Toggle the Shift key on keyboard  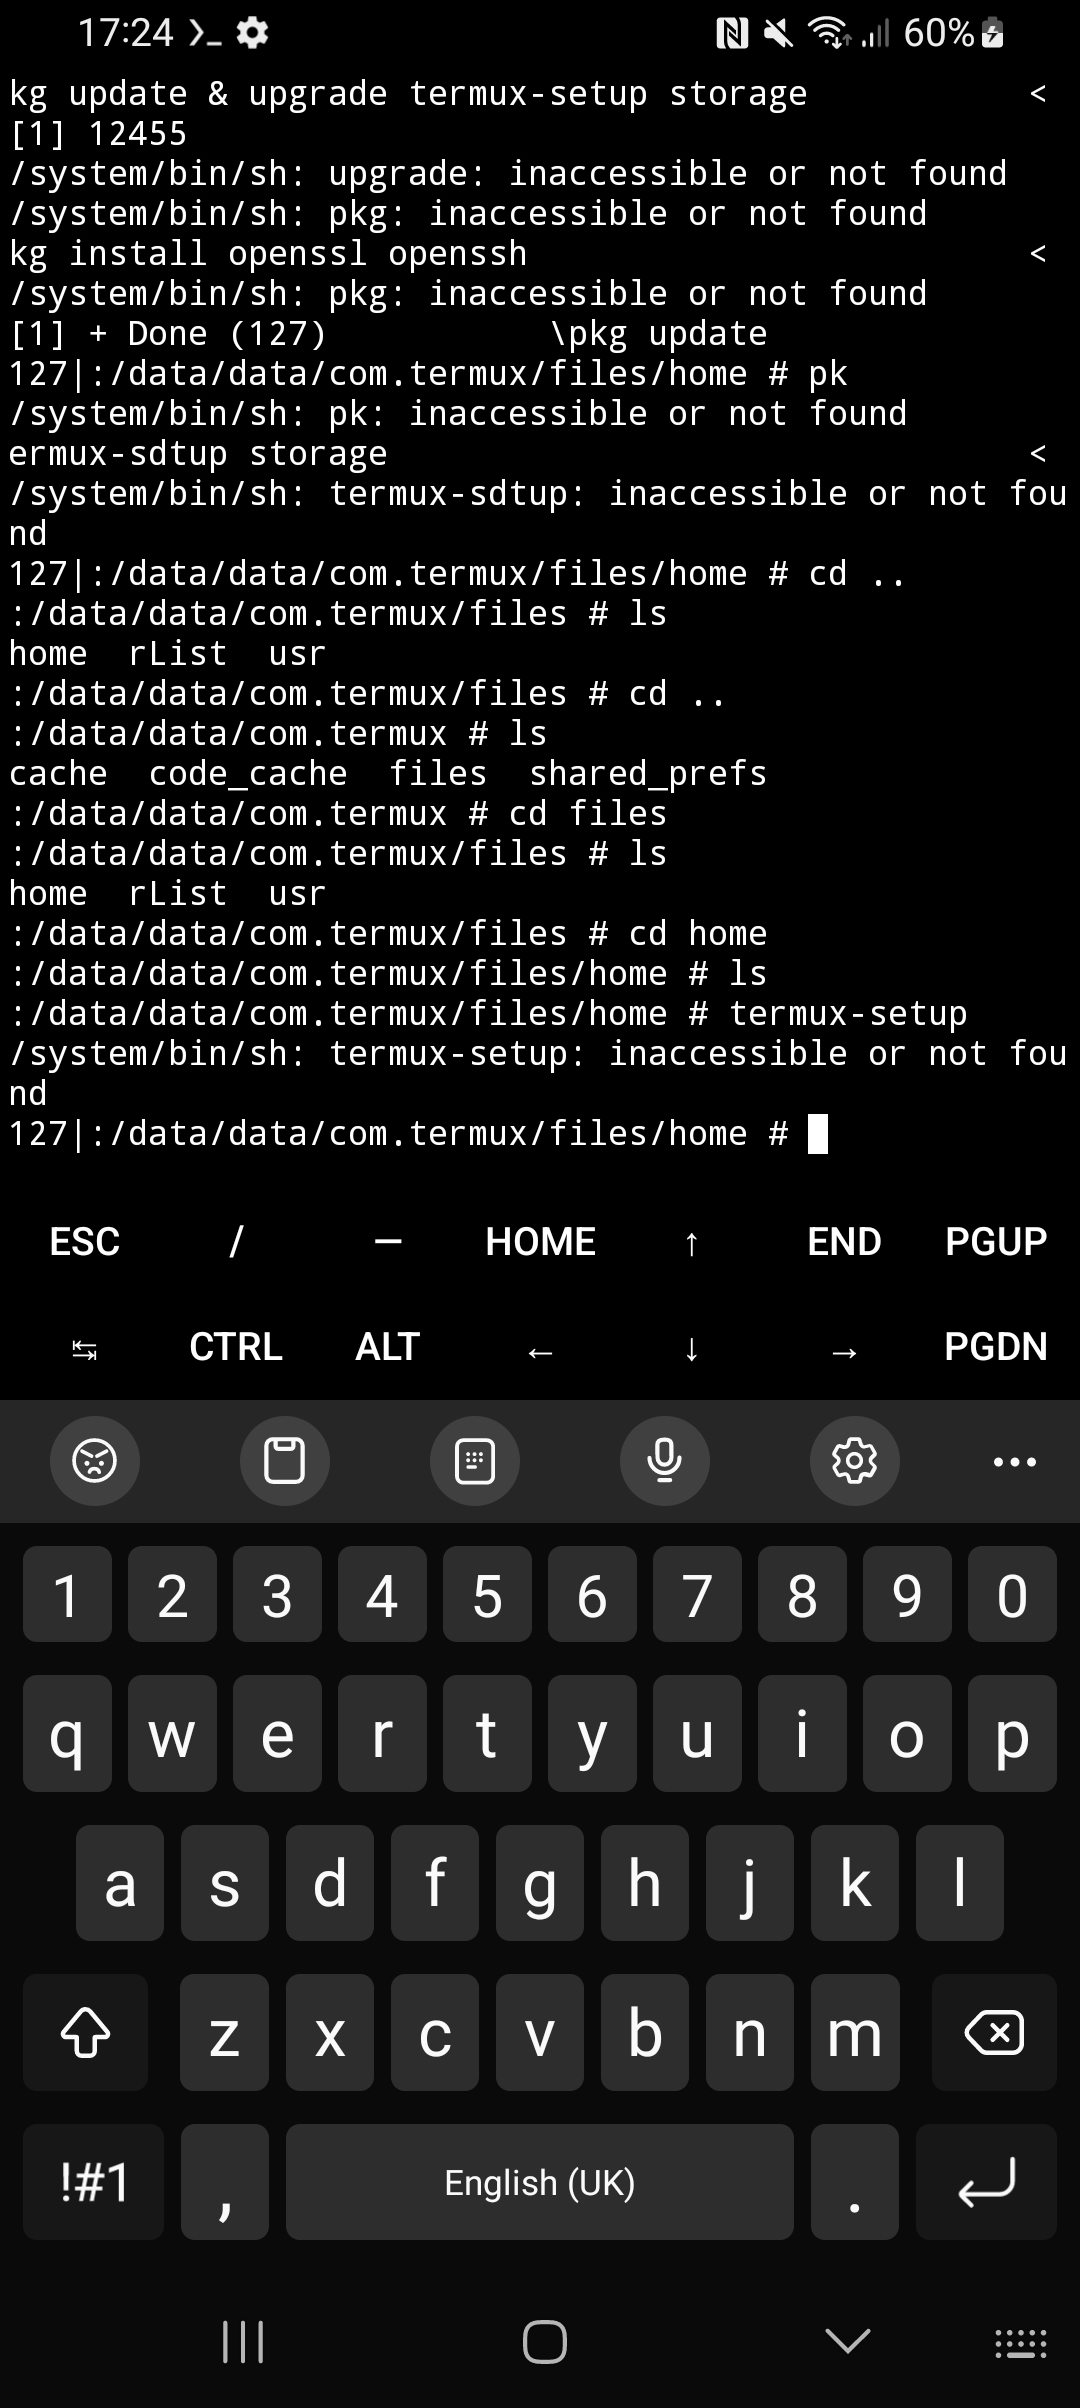(x=86, y=2032)
